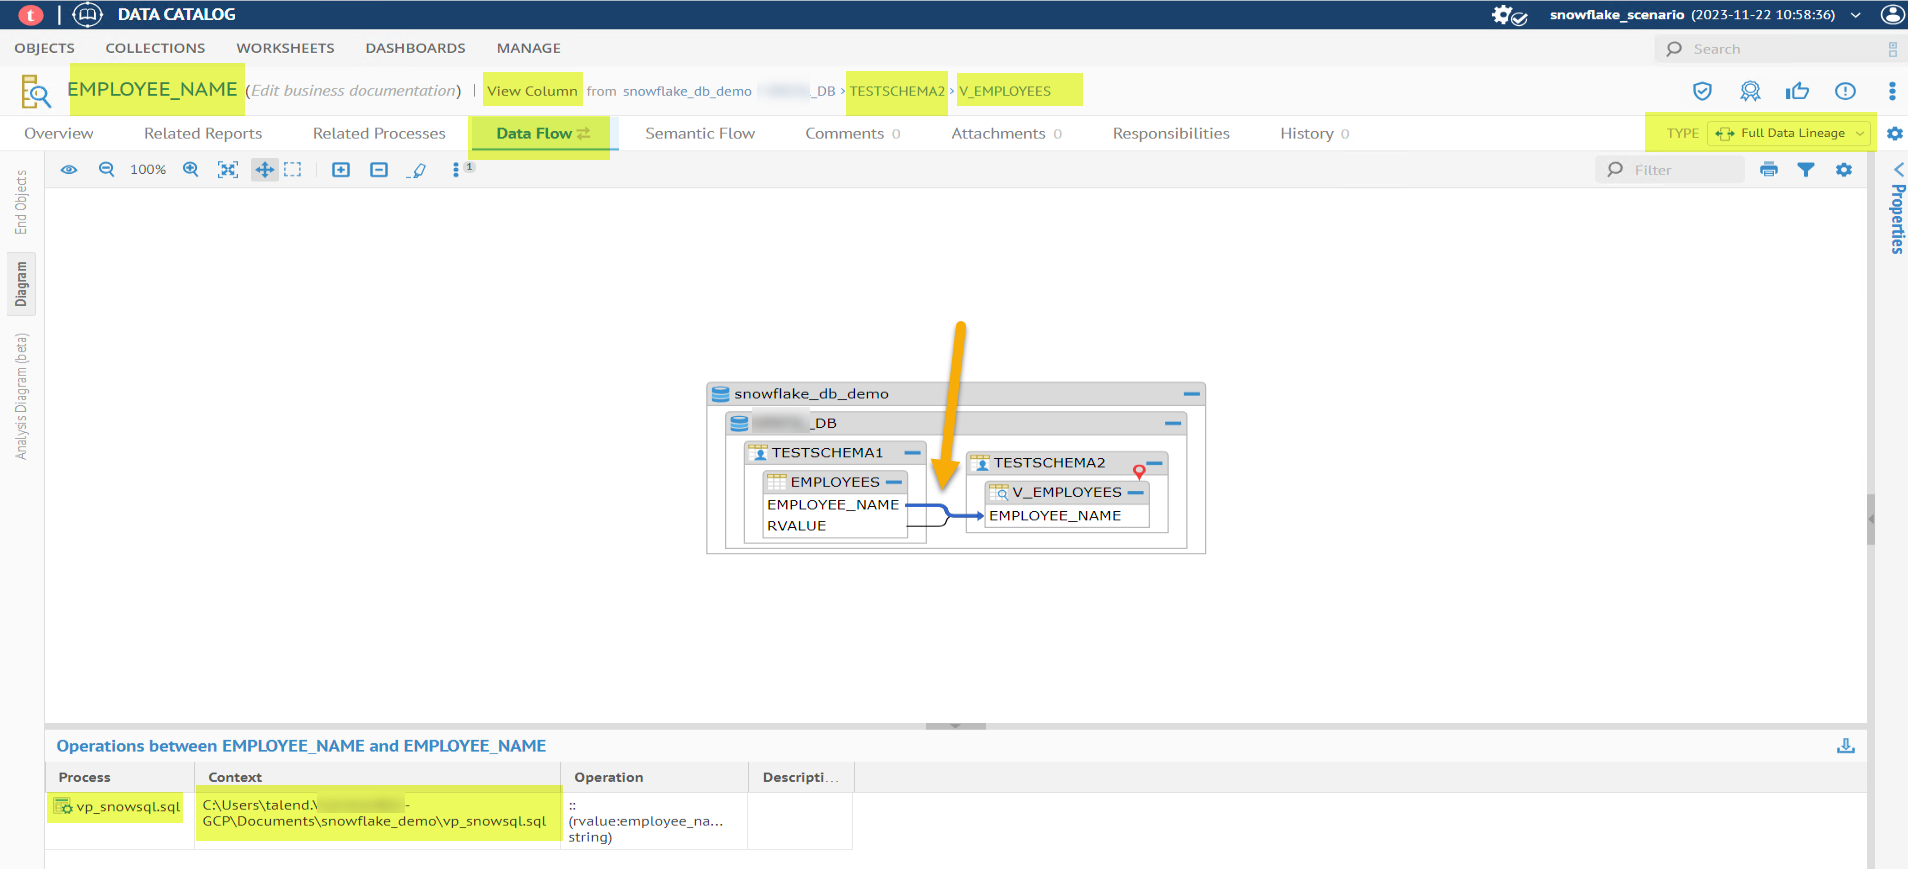Click the thumbs-up endorse icon
Viewport: 1908px width, 869px height.
pos(1797,91)
